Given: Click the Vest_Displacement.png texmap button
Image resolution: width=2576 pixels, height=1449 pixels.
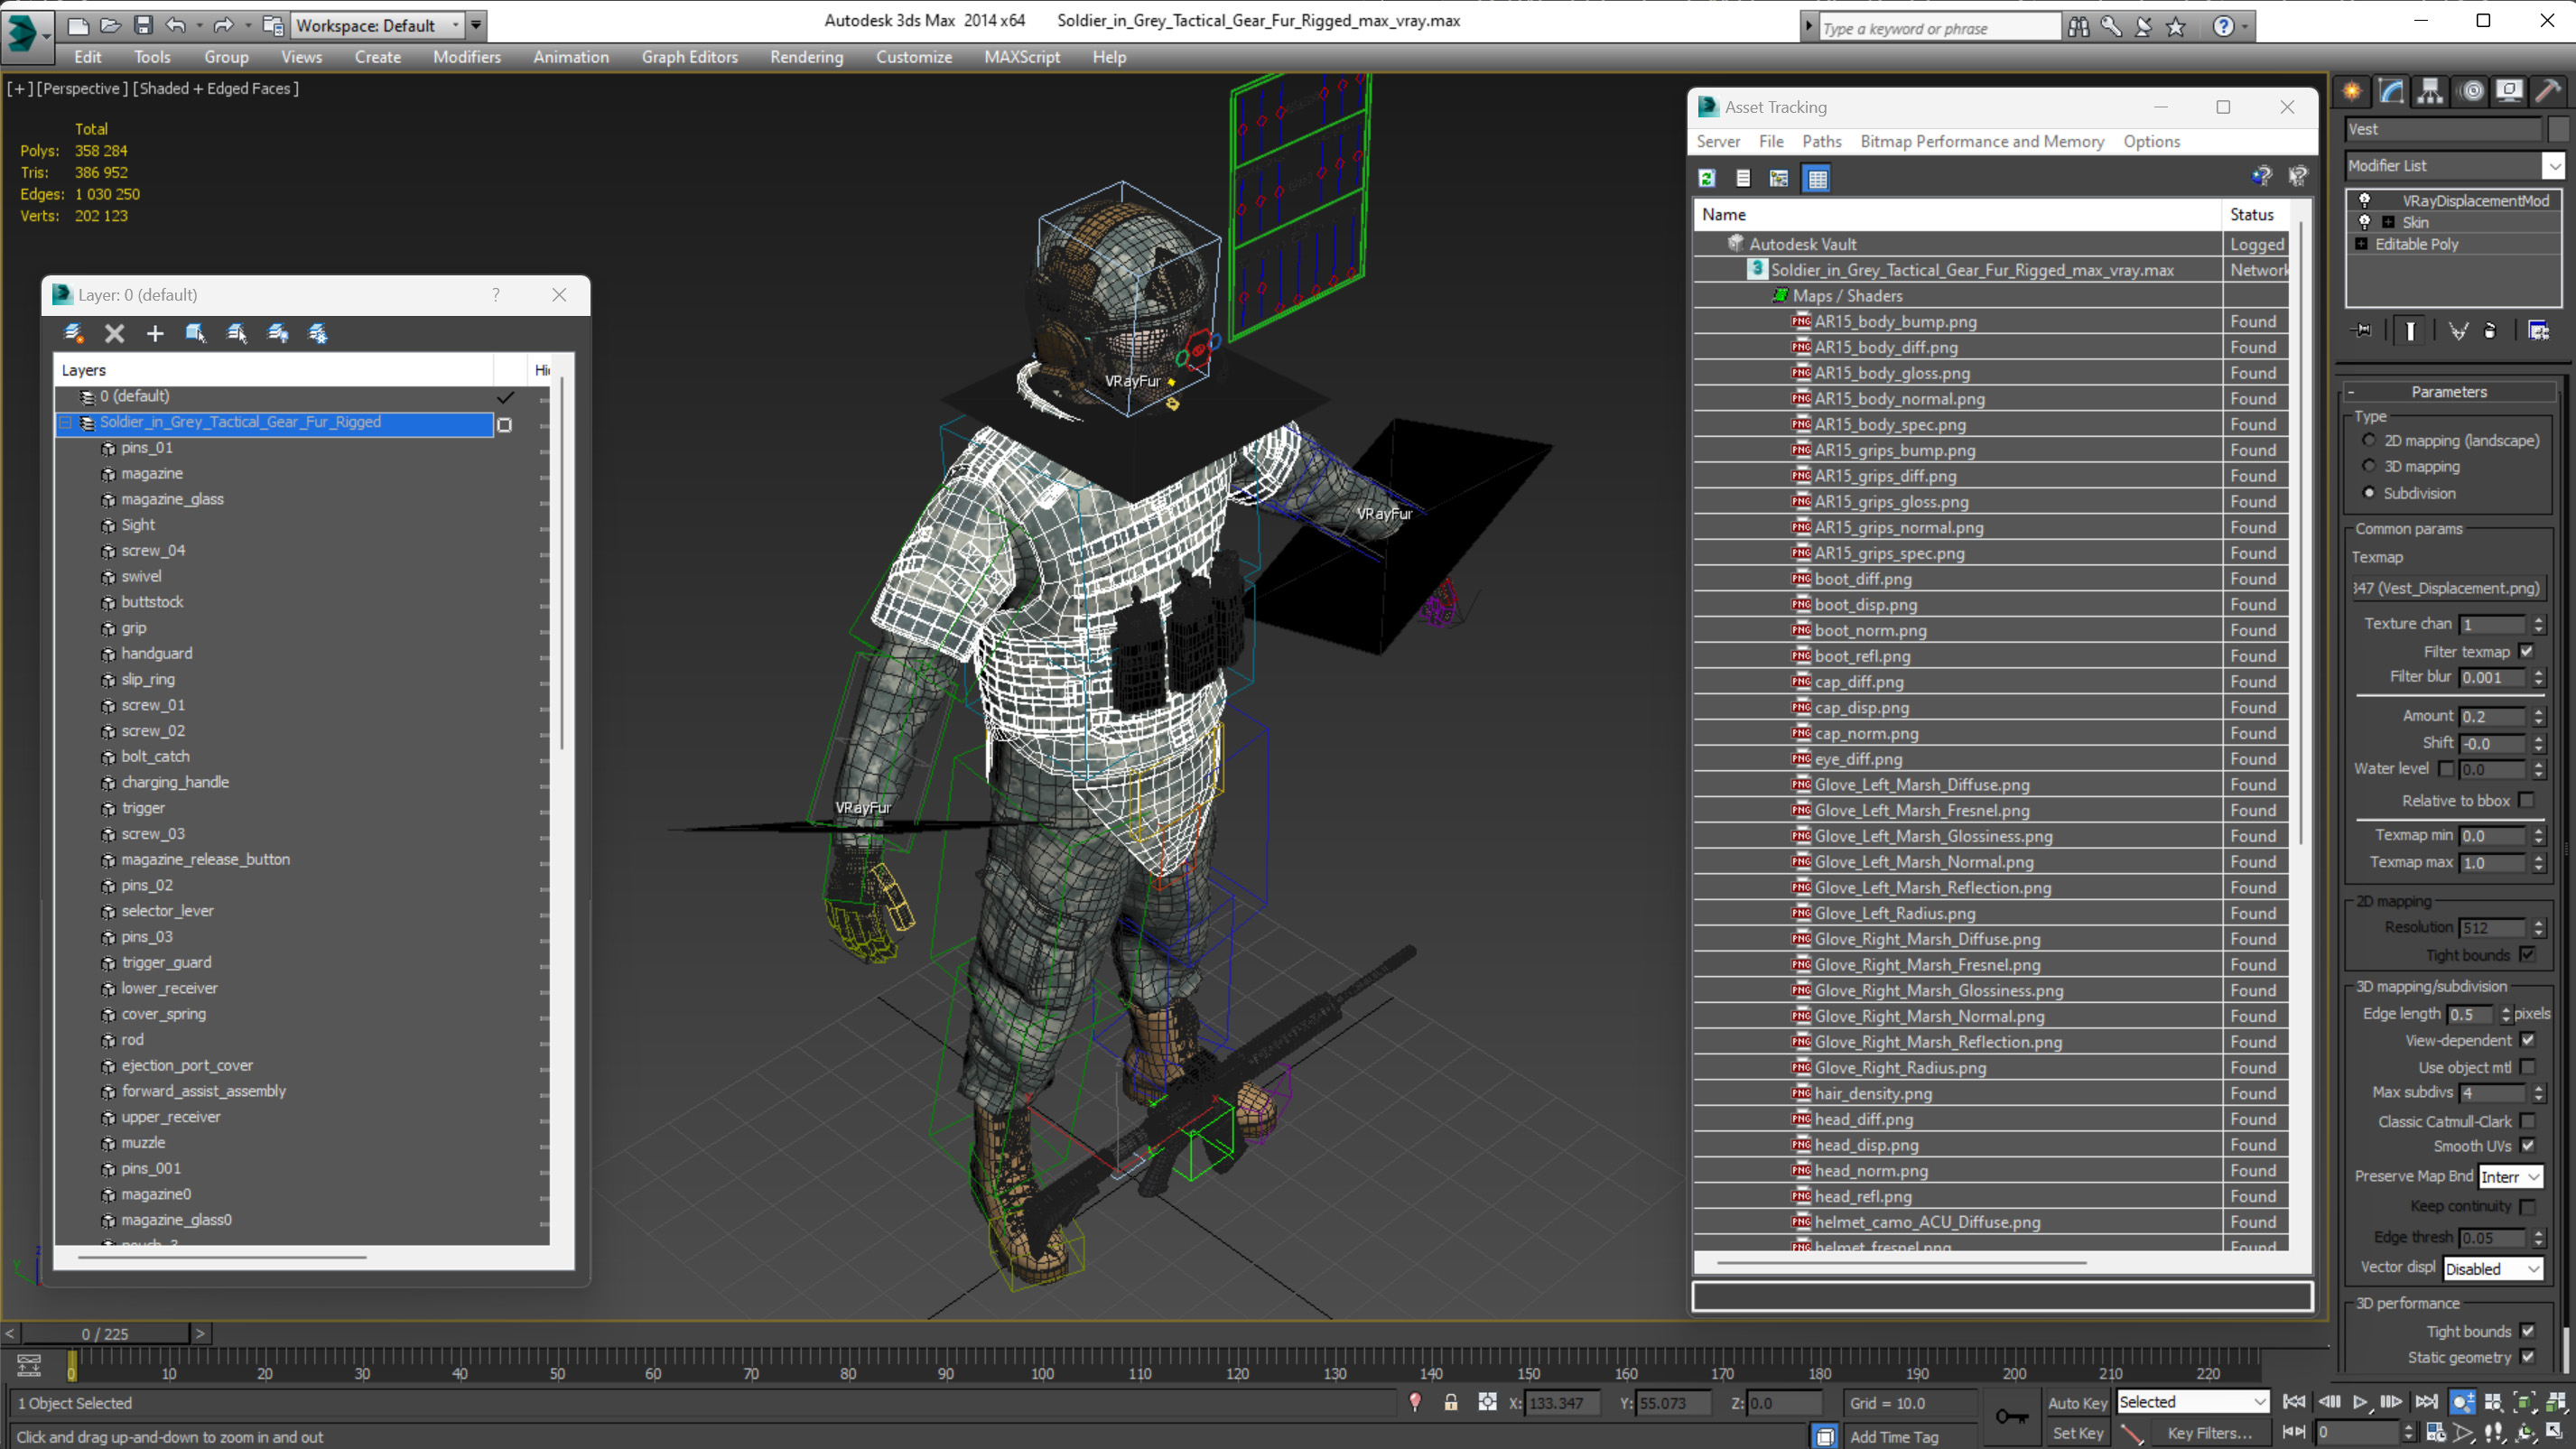Looking at the screenshot, I should tap(2446, 588).
